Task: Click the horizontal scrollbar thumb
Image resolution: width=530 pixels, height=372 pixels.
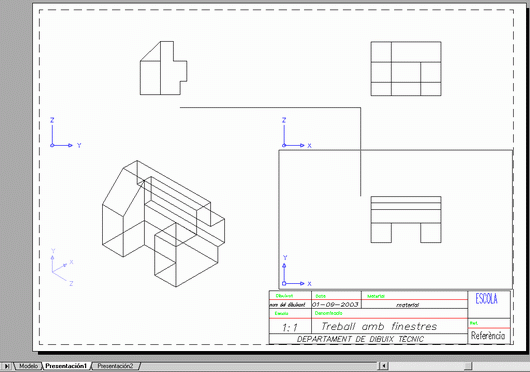Action: (468, 366)
